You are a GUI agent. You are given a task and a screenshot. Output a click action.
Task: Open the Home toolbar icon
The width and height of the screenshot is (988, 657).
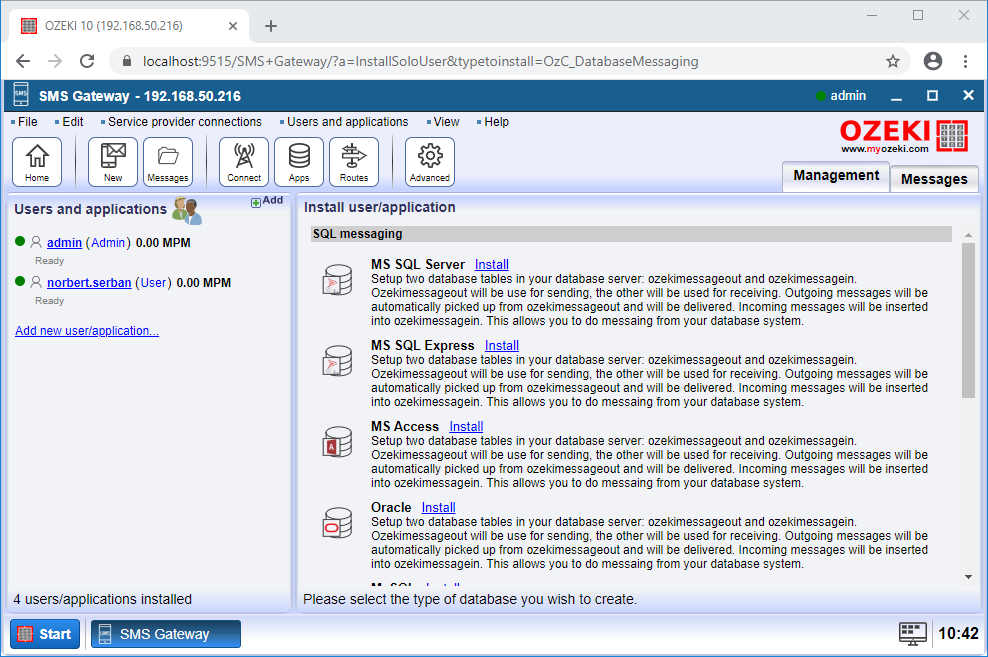37,162
